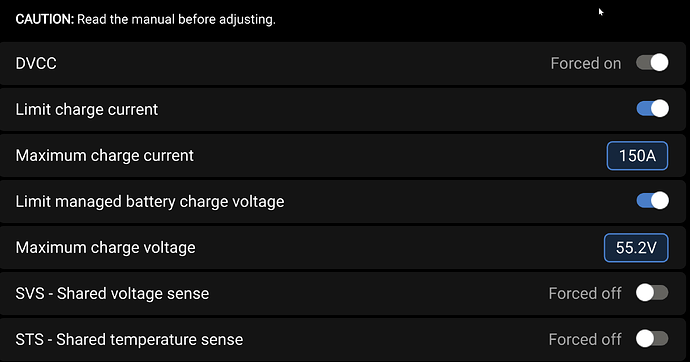
Task: Open the 150A maximum charge current value
Action: [637, 156]
